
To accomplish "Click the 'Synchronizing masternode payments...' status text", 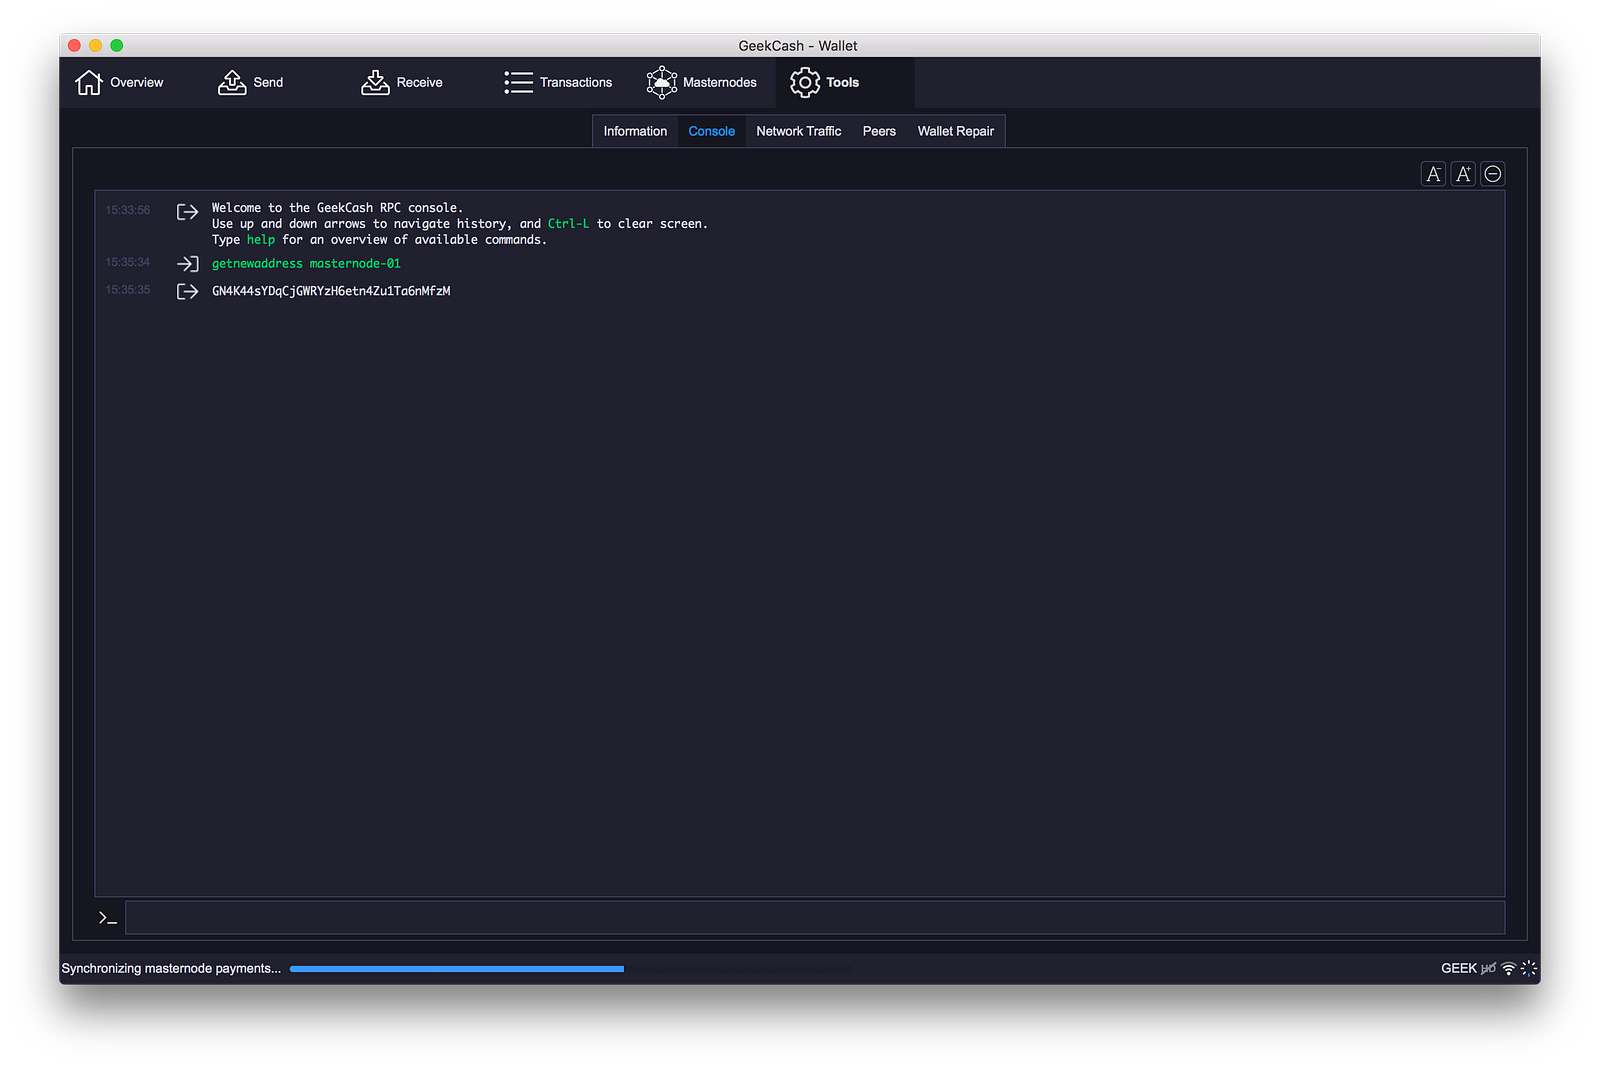I will point(171,968).
